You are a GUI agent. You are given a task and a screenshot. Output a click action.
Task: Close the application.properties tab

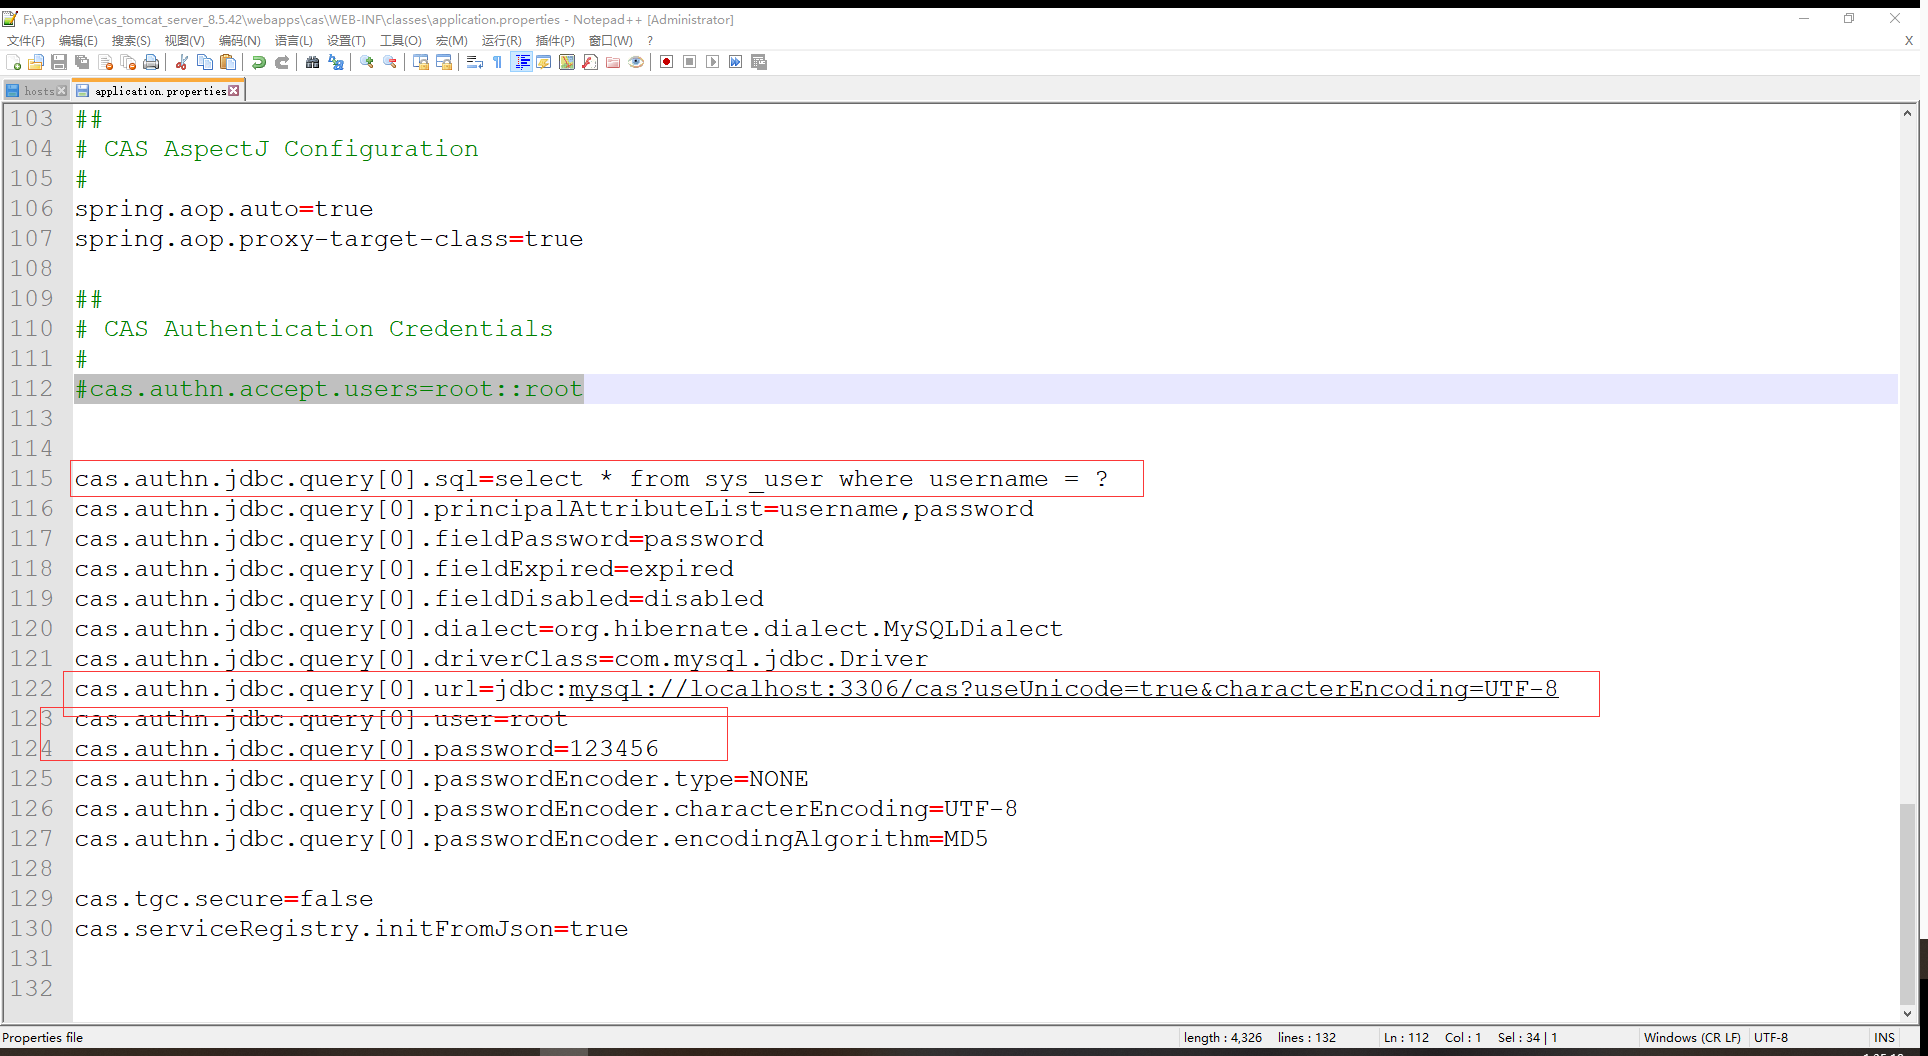click(234, 91)
